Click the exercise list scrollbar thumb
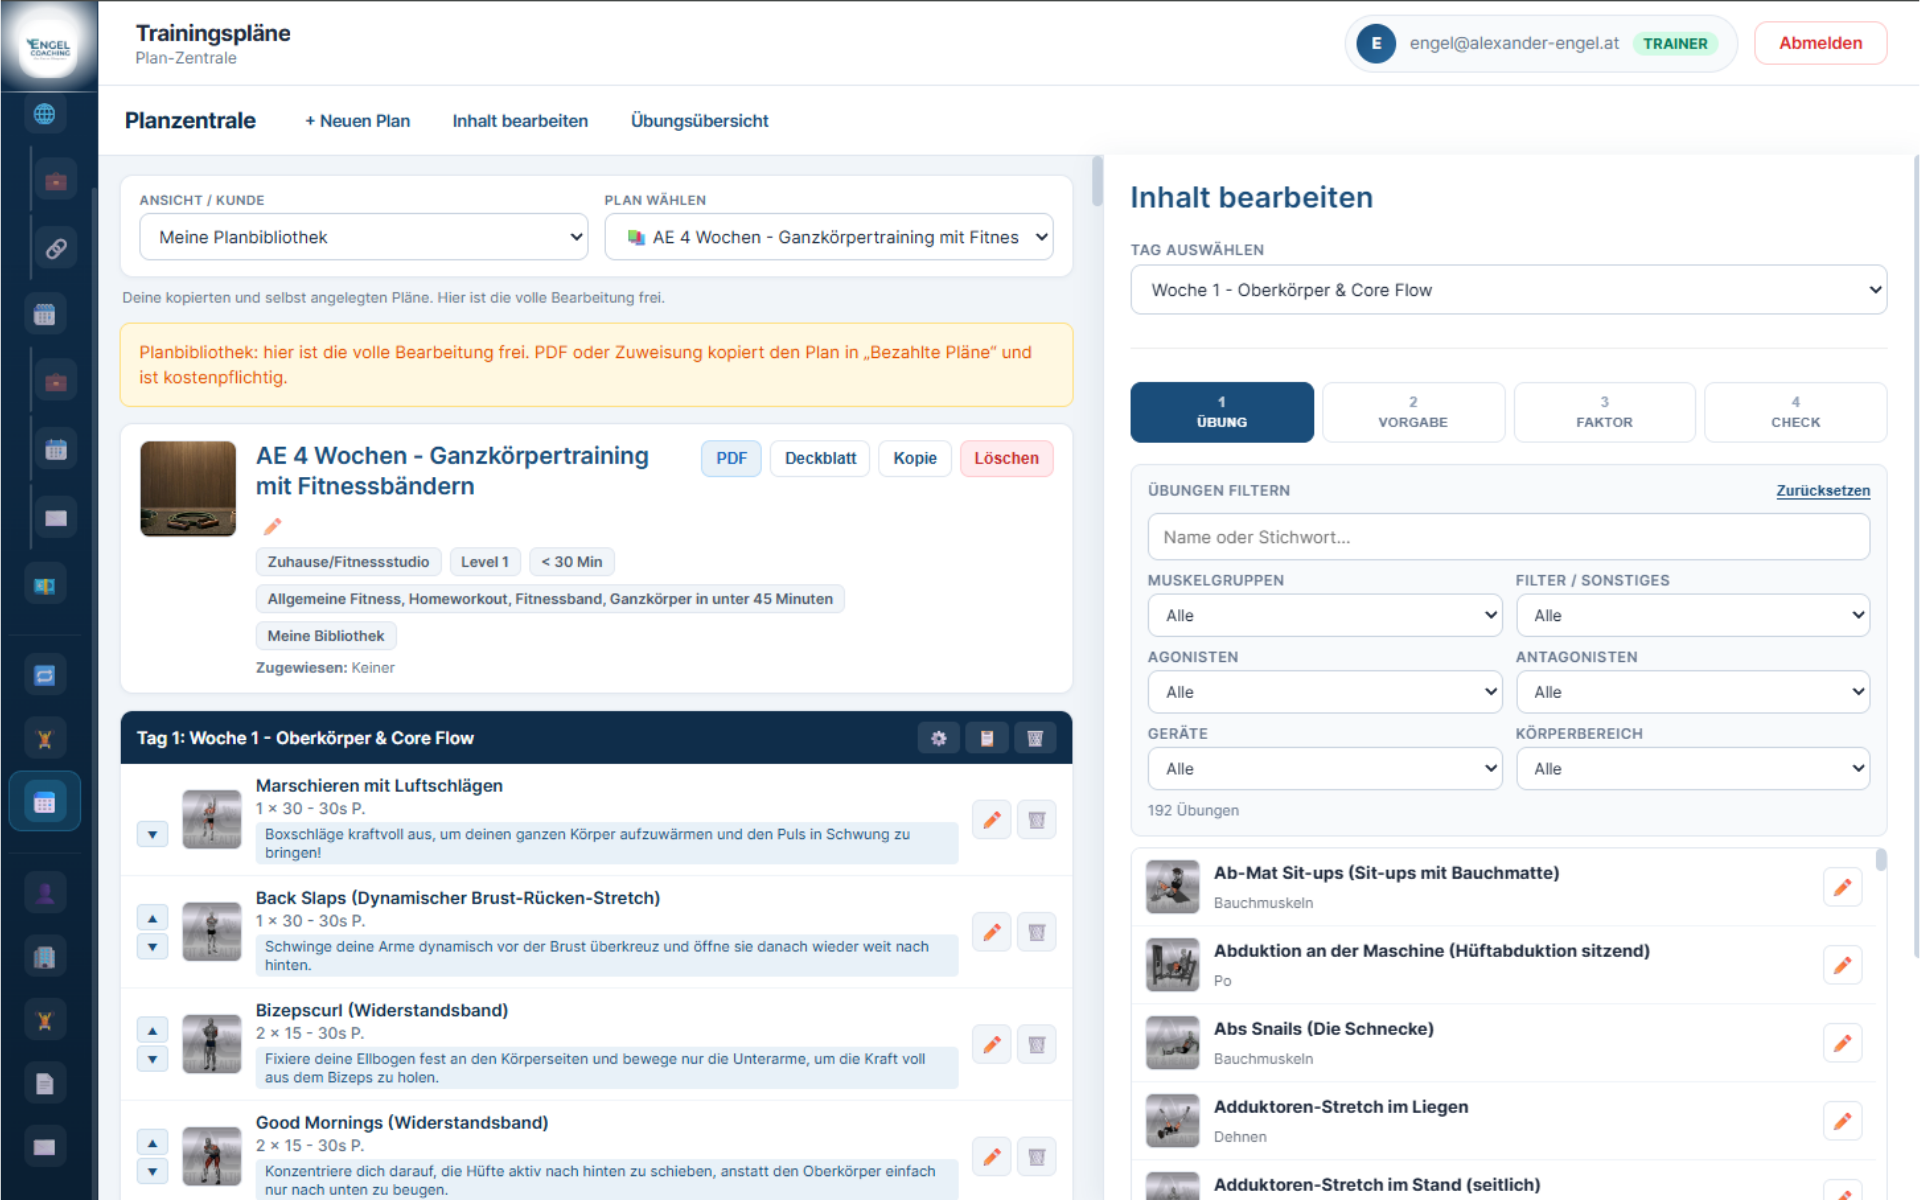 coord(1881,860)
